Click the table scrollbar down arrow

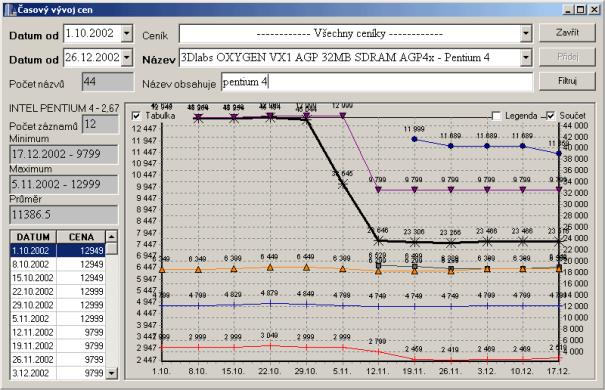[112, 373]
